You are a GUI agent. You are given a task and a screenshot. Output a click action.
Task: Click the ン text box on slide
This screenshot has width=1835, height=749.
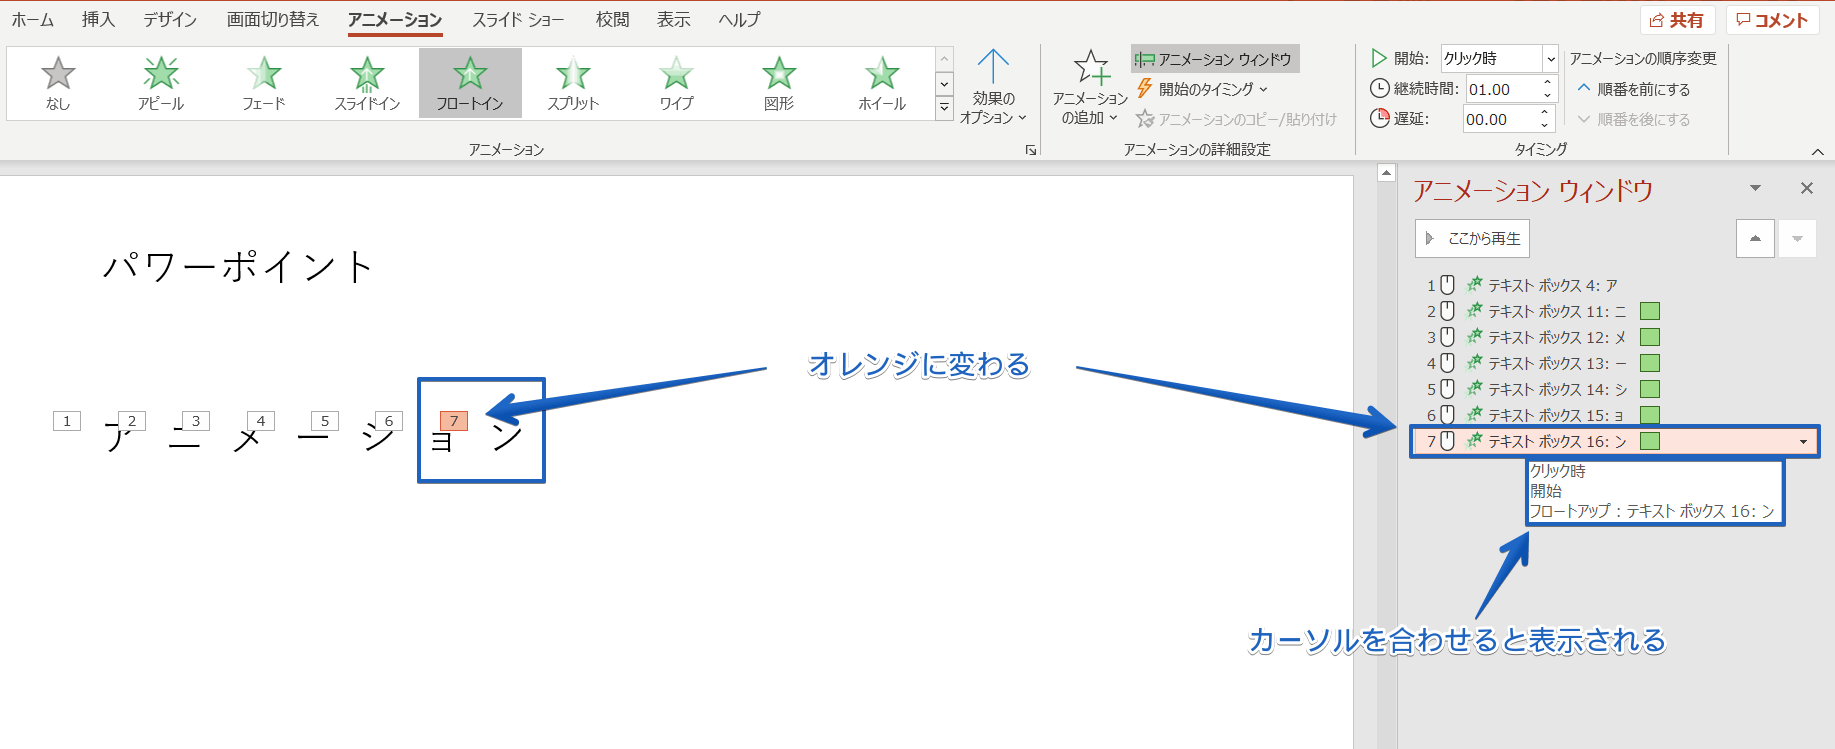508,437
